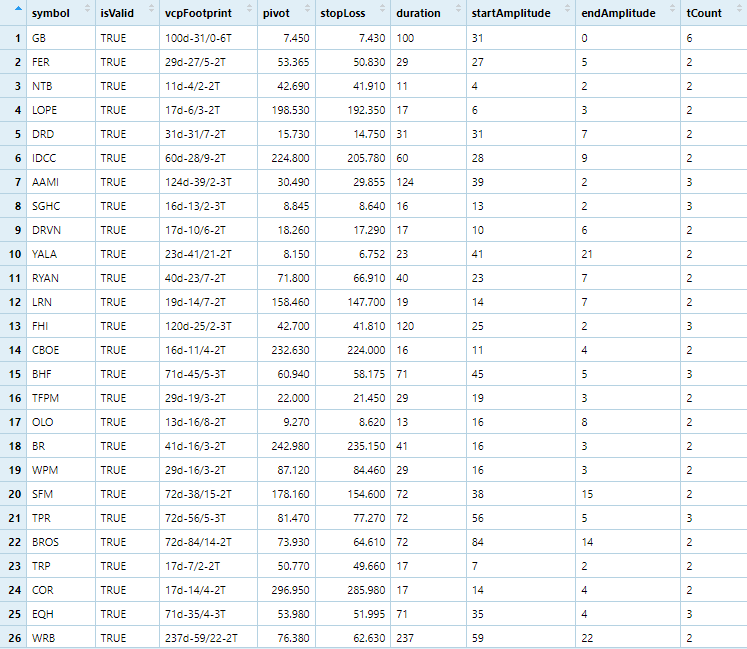Sort by the pivot column header
The image size is (747, 649).
point(286,13)
